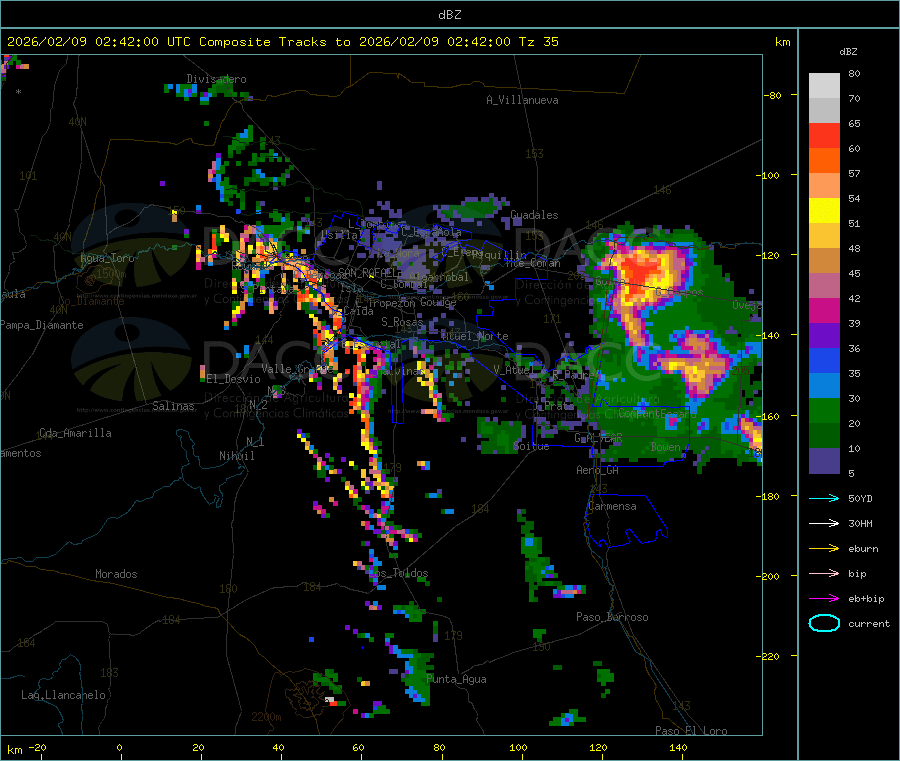Click the 'Paso_Barroso' map label

[x=612, y=618]
